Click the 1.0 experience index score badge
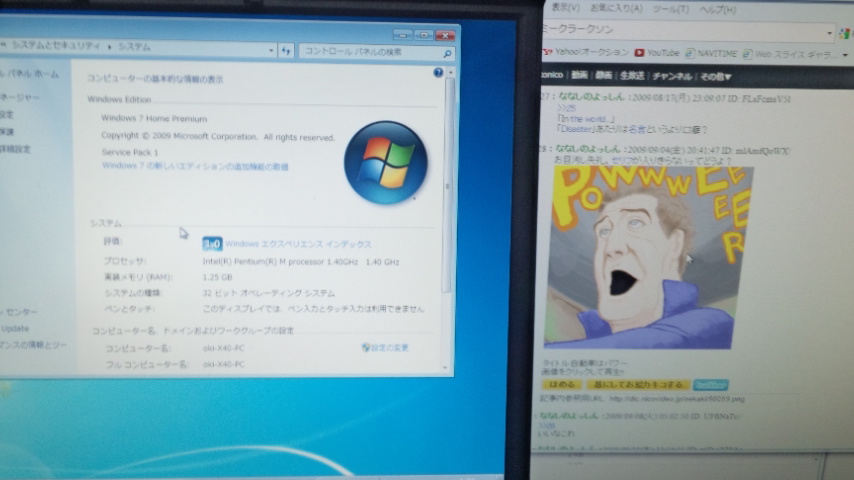Image resolution: width=854 pixels, height=480 pixels. coord(212,244)
